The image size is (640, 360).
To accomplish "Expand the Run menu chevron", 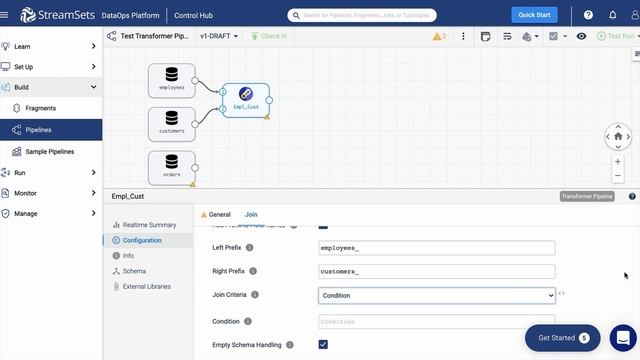I will (93, 173).
